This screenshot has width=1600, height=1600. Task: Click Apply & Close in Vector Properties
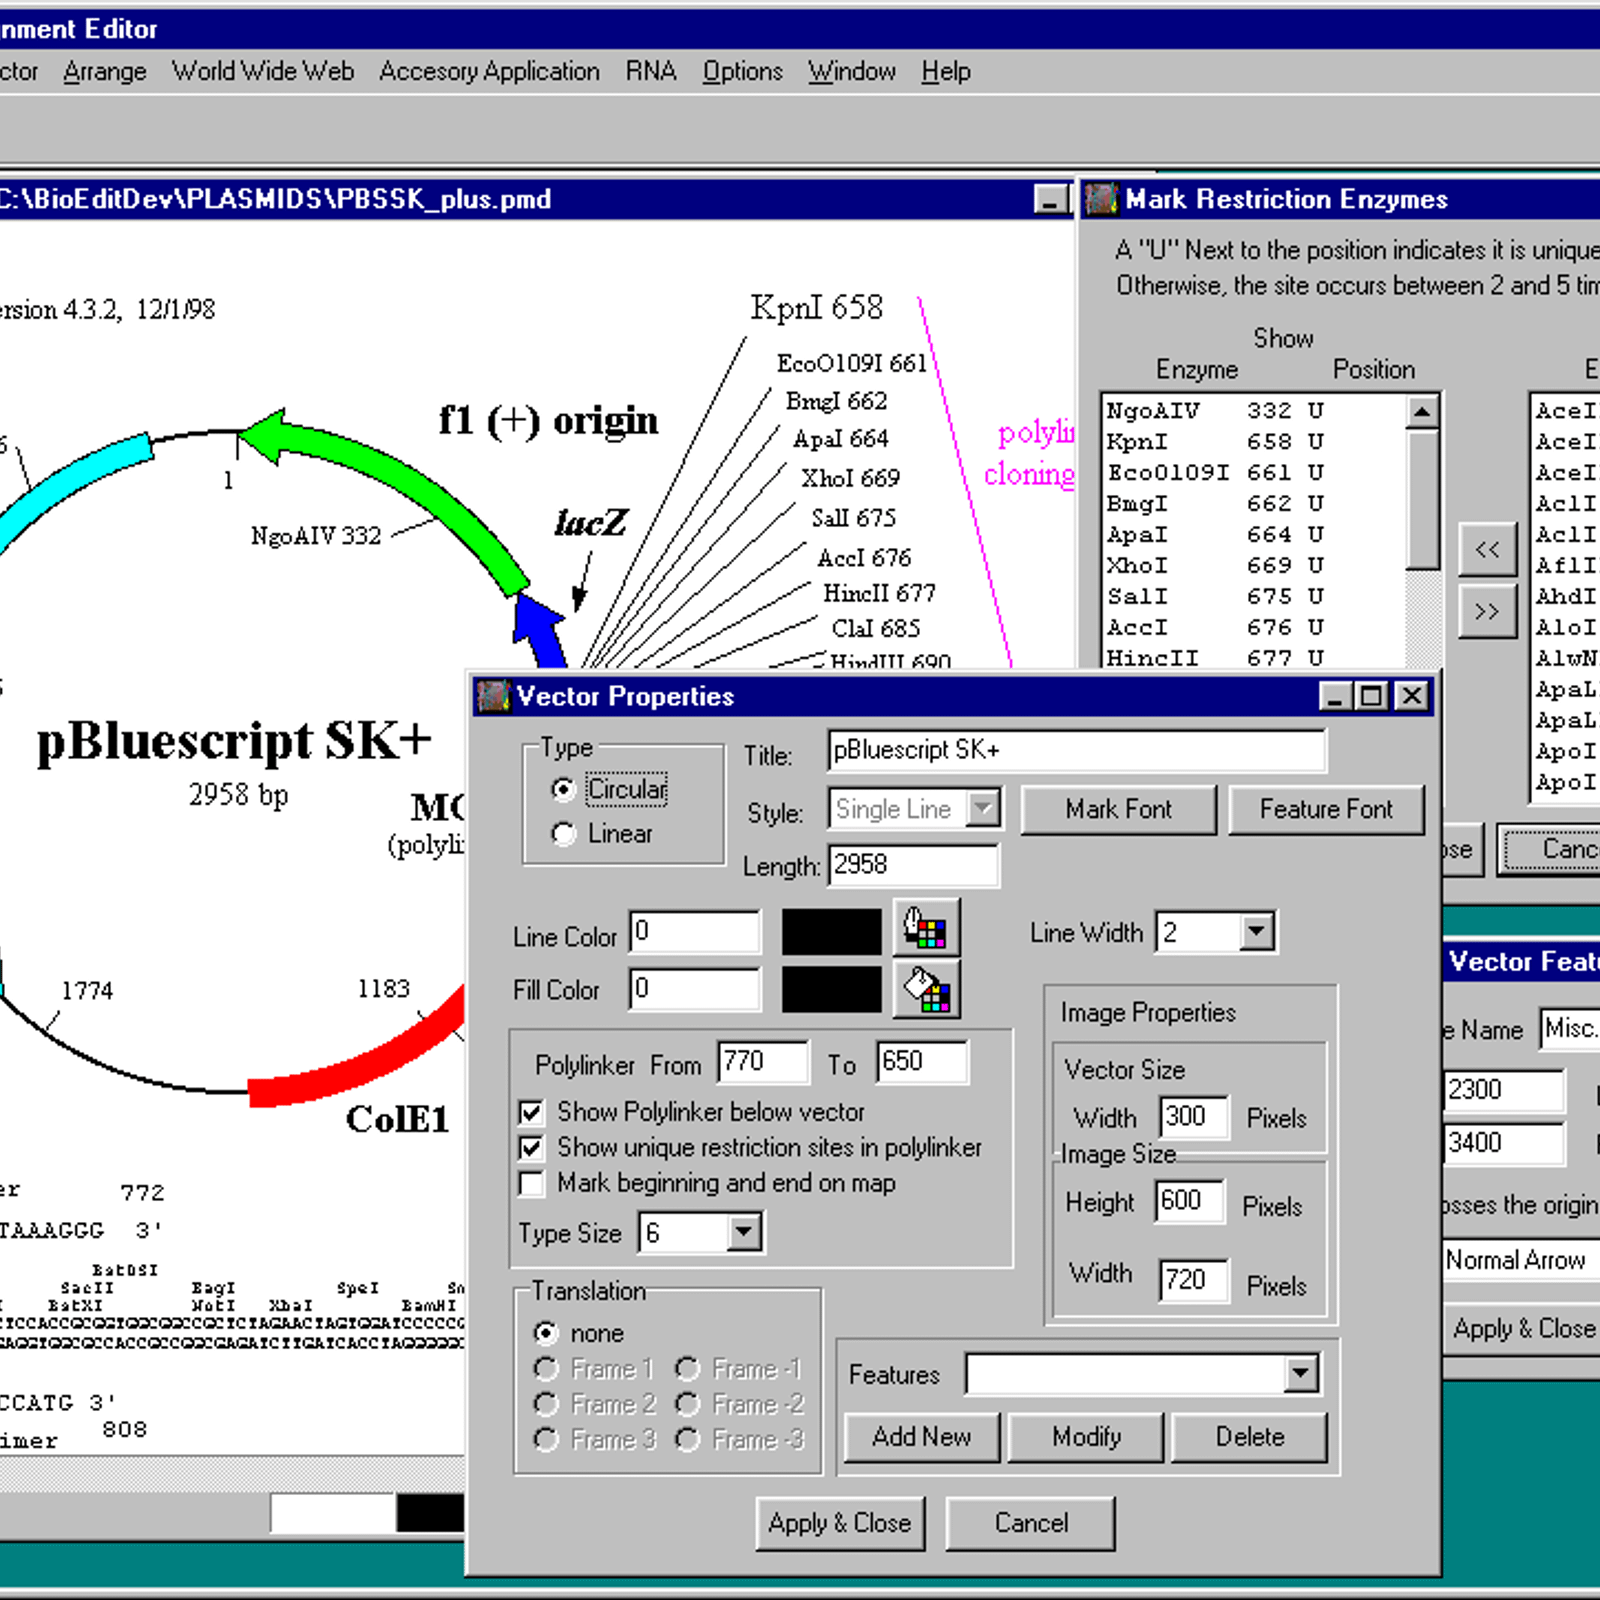840,1523
